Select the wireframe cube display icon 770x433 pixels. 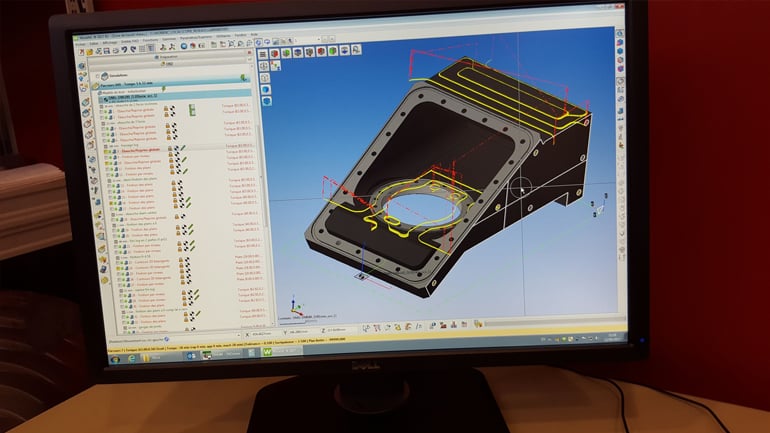pos(267,76)
